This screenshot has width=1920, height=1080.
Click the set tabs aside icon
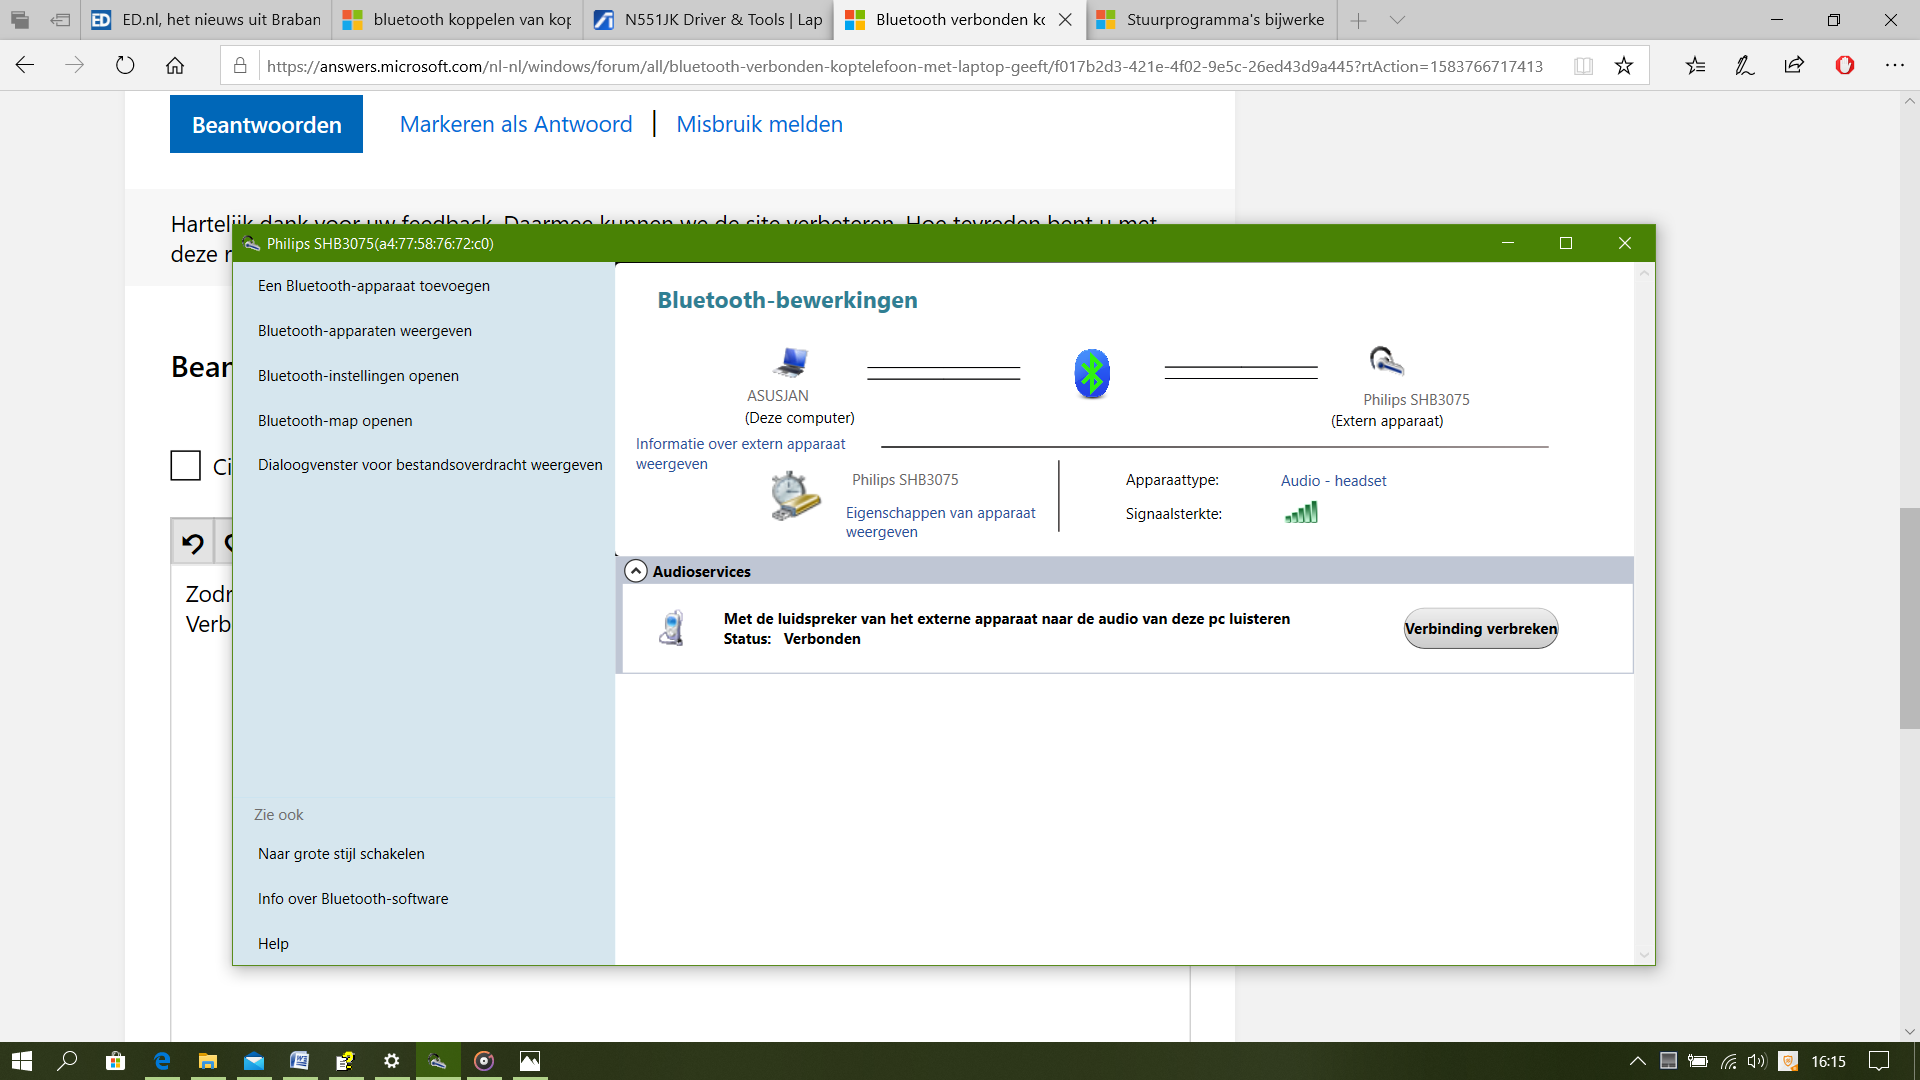coord(60,20)
